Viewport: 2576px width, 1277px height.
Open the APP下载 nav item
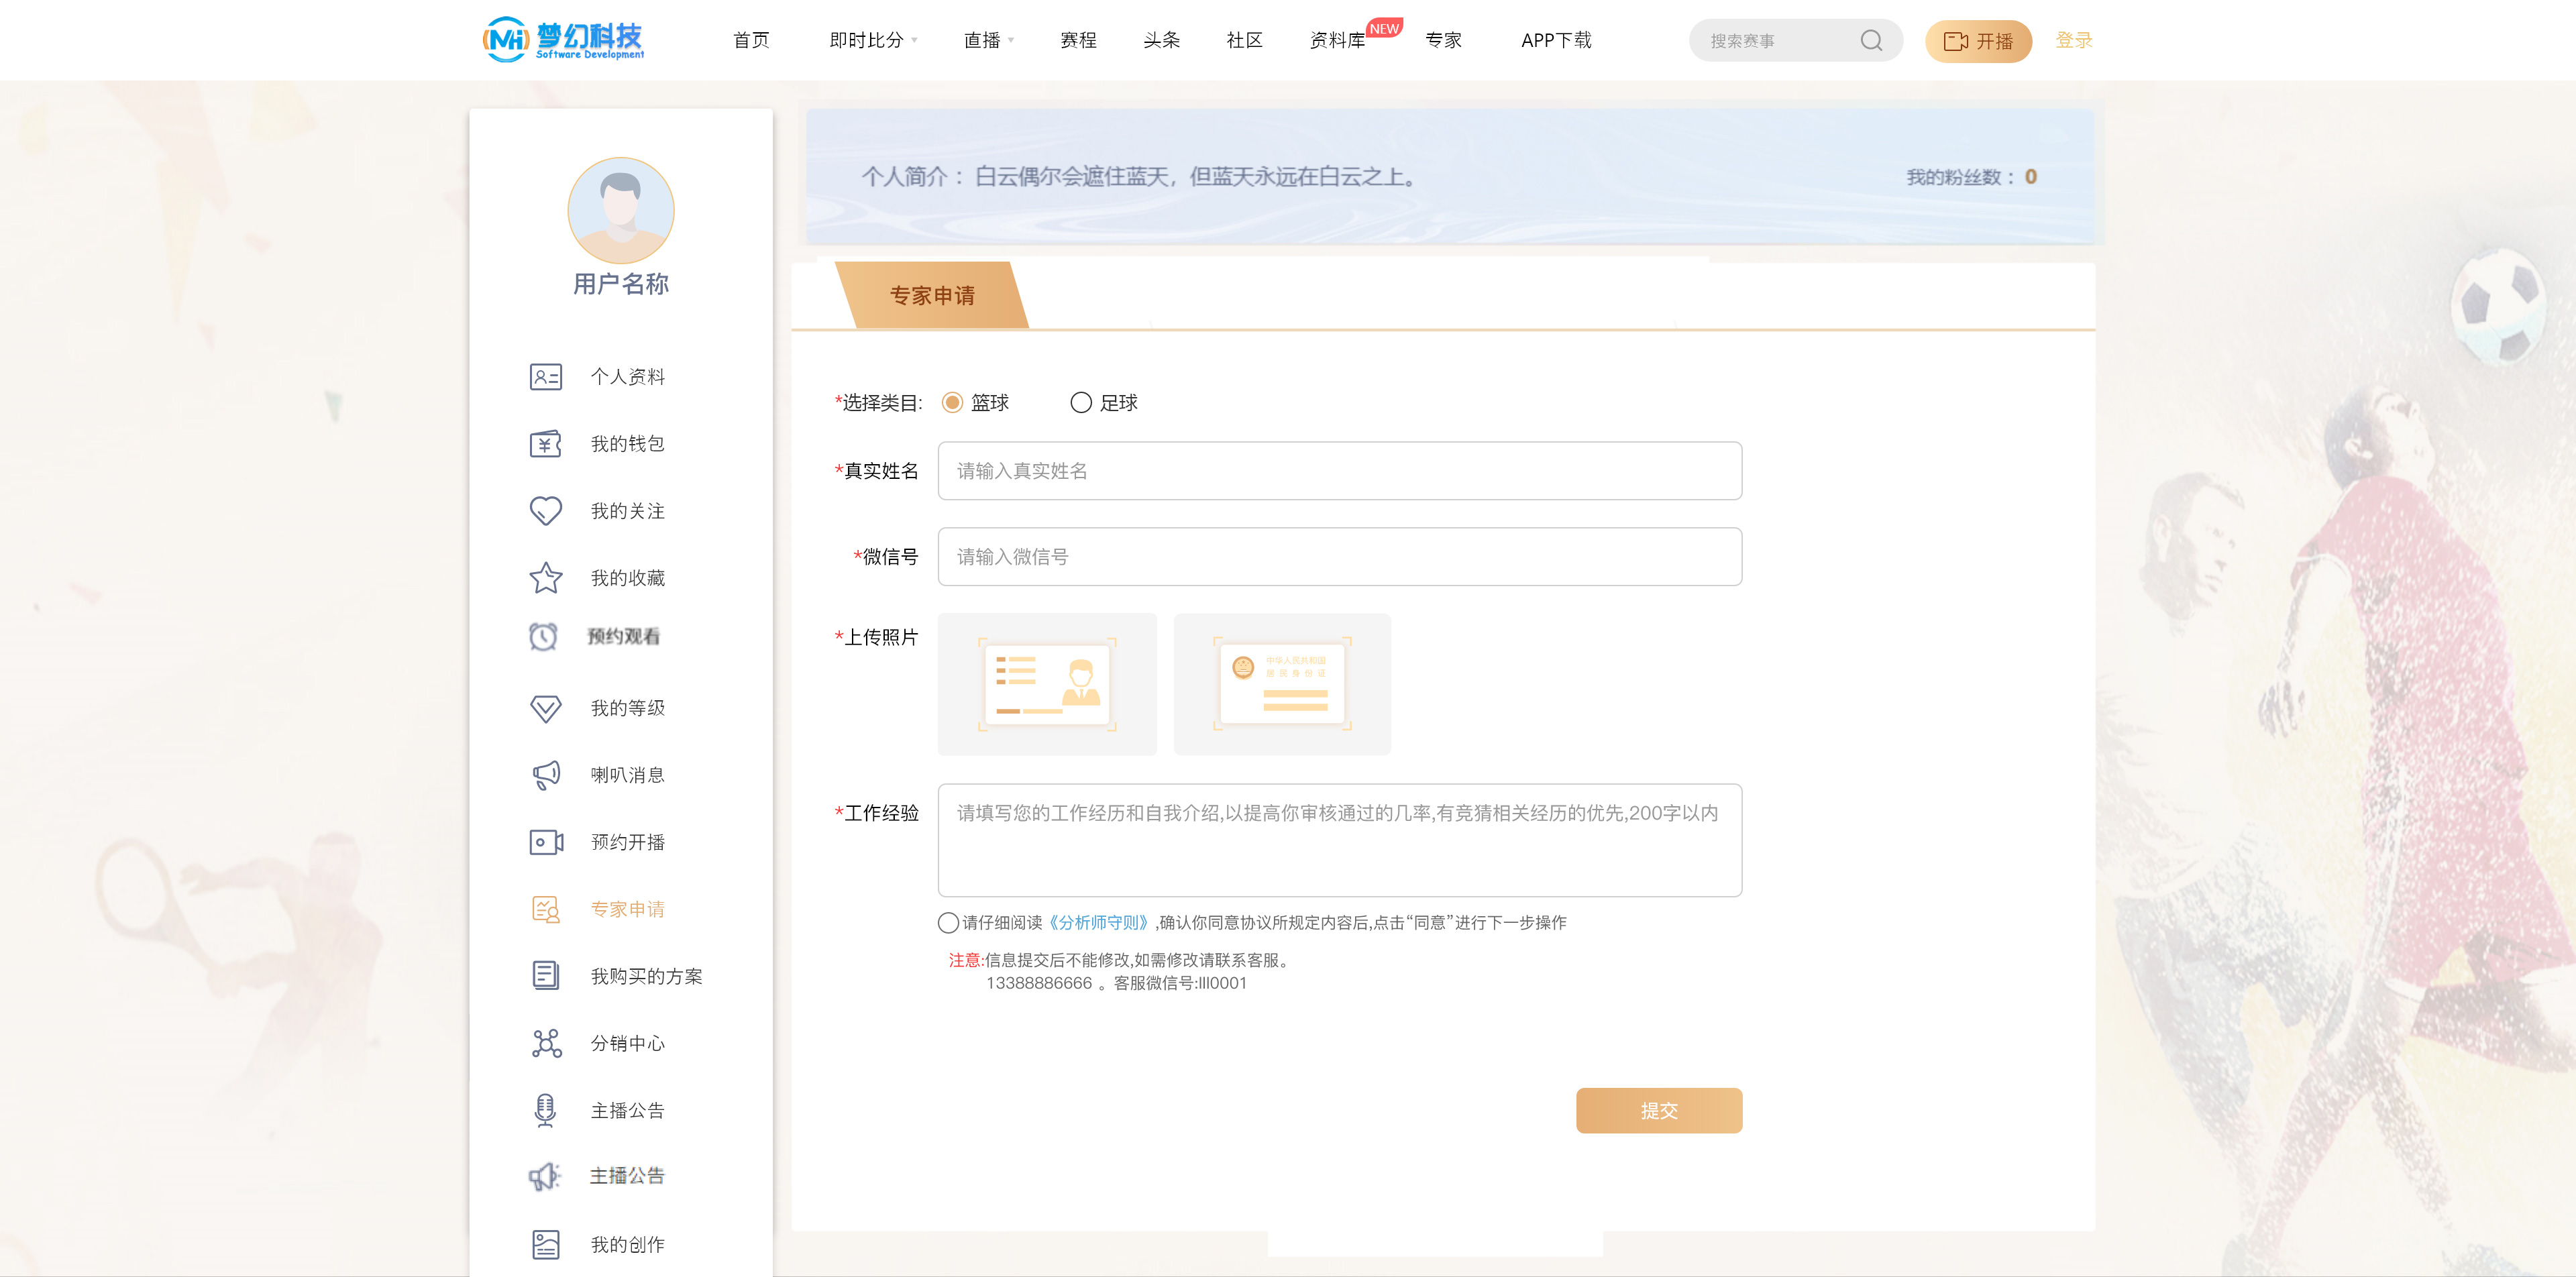(1556, 40)
